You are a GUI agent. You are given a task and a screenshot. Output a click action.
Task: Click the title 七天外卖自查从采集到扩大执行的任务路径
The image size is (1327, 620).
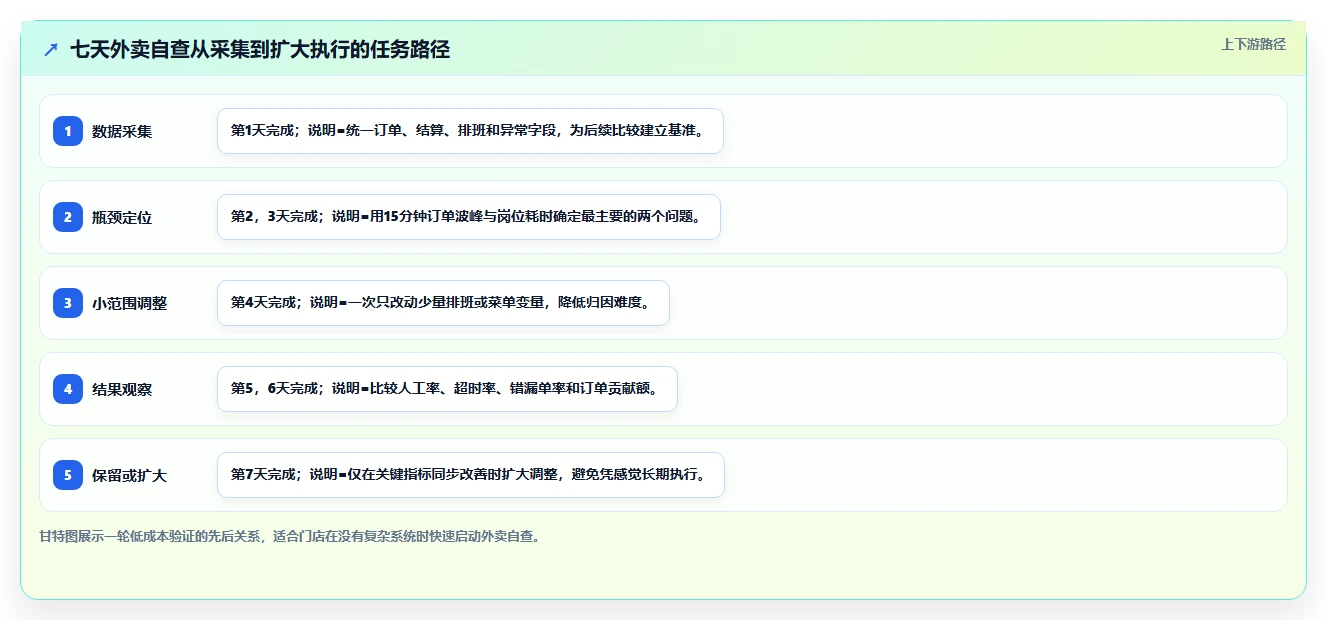click(260, 50)
